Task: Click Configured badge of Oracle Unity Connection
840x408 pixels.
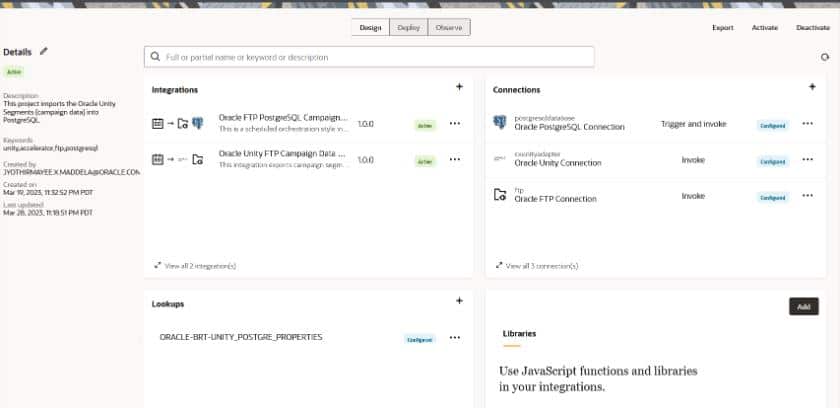Action: pos(773,162)
